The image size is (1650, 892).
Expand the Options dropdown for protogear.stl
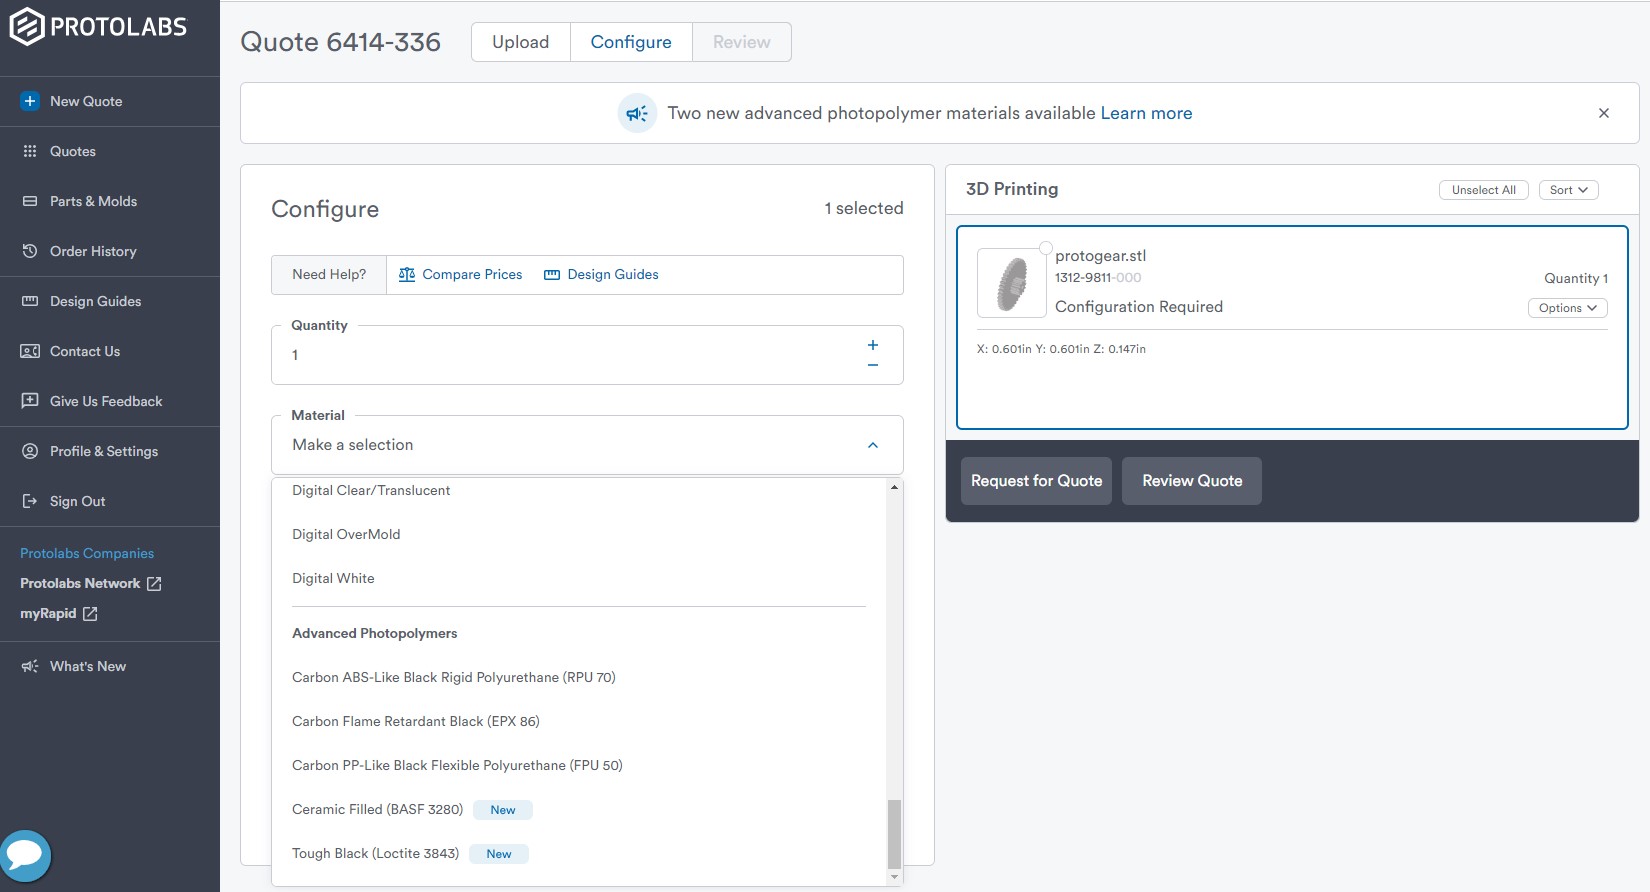(1567, 308)
